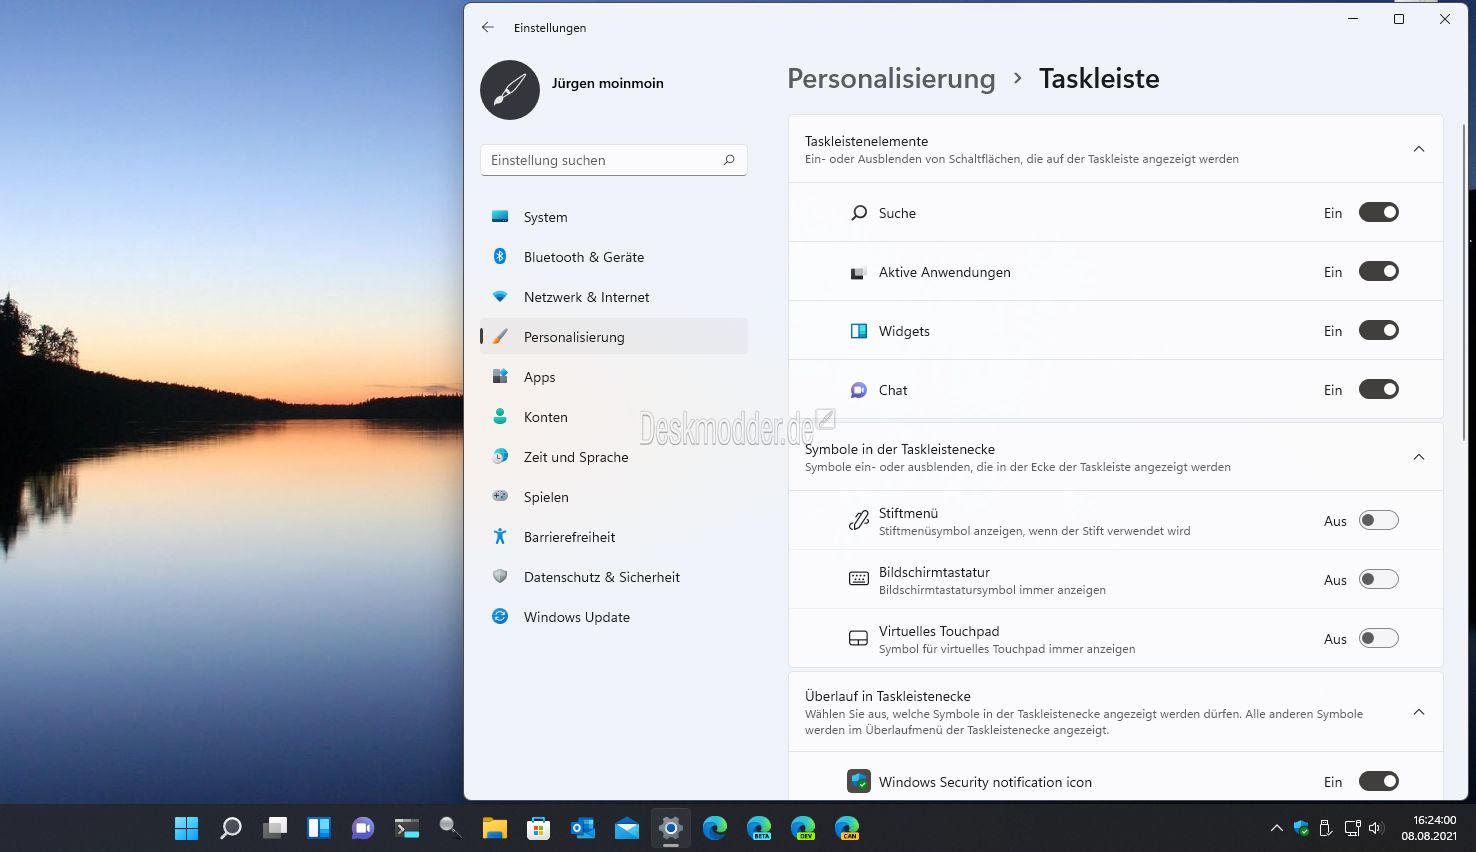1476x852 pixels.
Task: Turn off the Suche taskbar toggle
Action: (1378, 212)
